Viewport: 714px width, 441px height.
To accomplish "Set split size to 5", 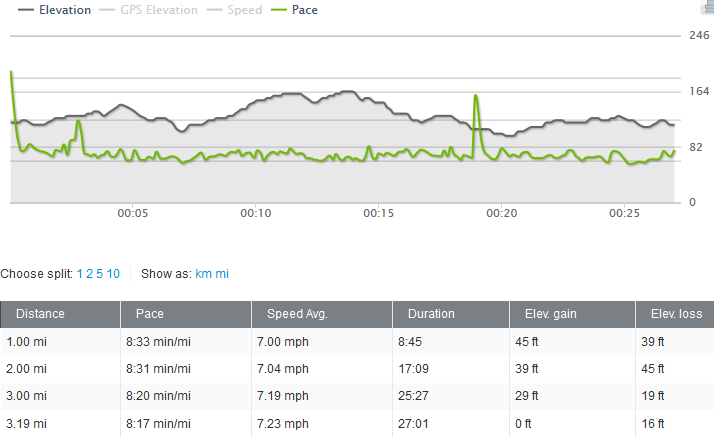I will click(99, 273).
